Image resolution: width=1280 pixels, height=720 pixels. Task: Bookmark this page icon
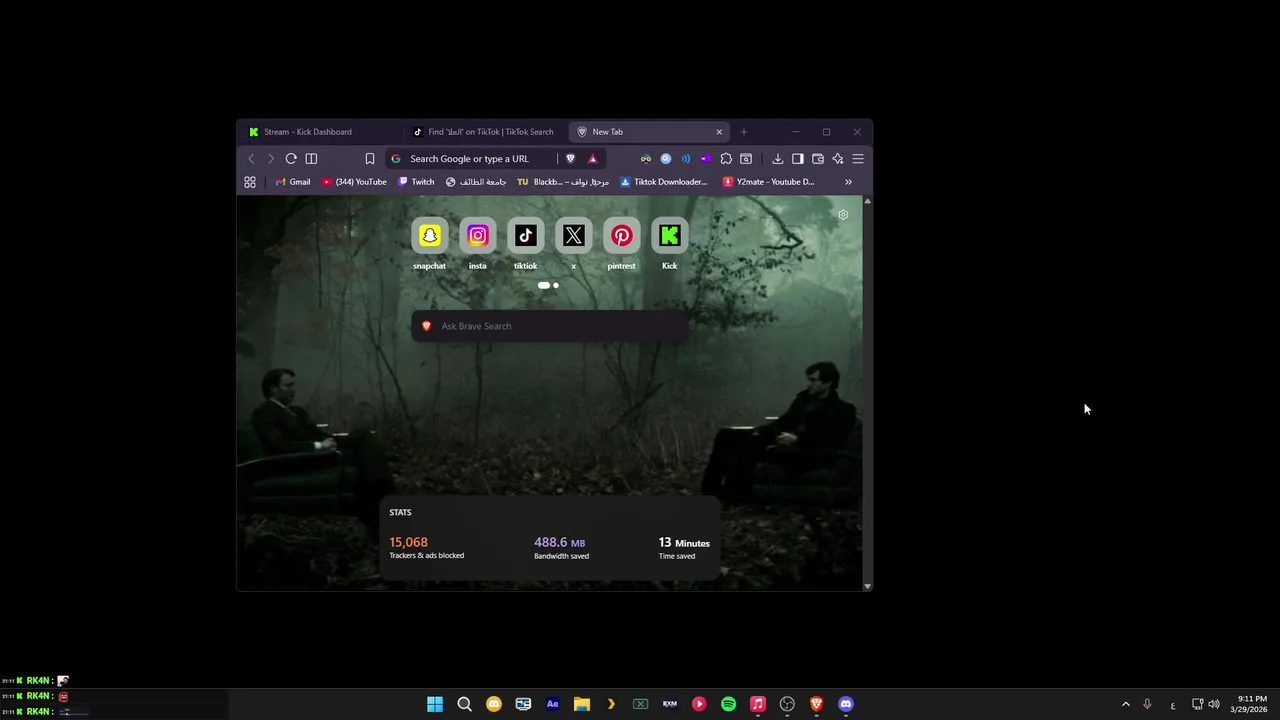(369, 158)
